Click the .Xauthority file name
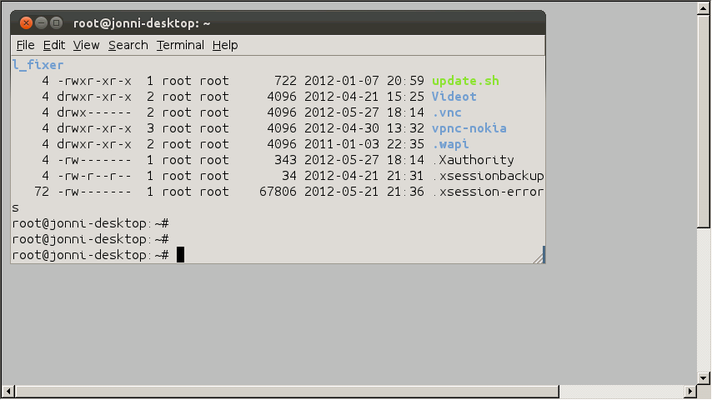Image resolution: width=712 pixels, height=400 pixels. click(x=473, y=160)
